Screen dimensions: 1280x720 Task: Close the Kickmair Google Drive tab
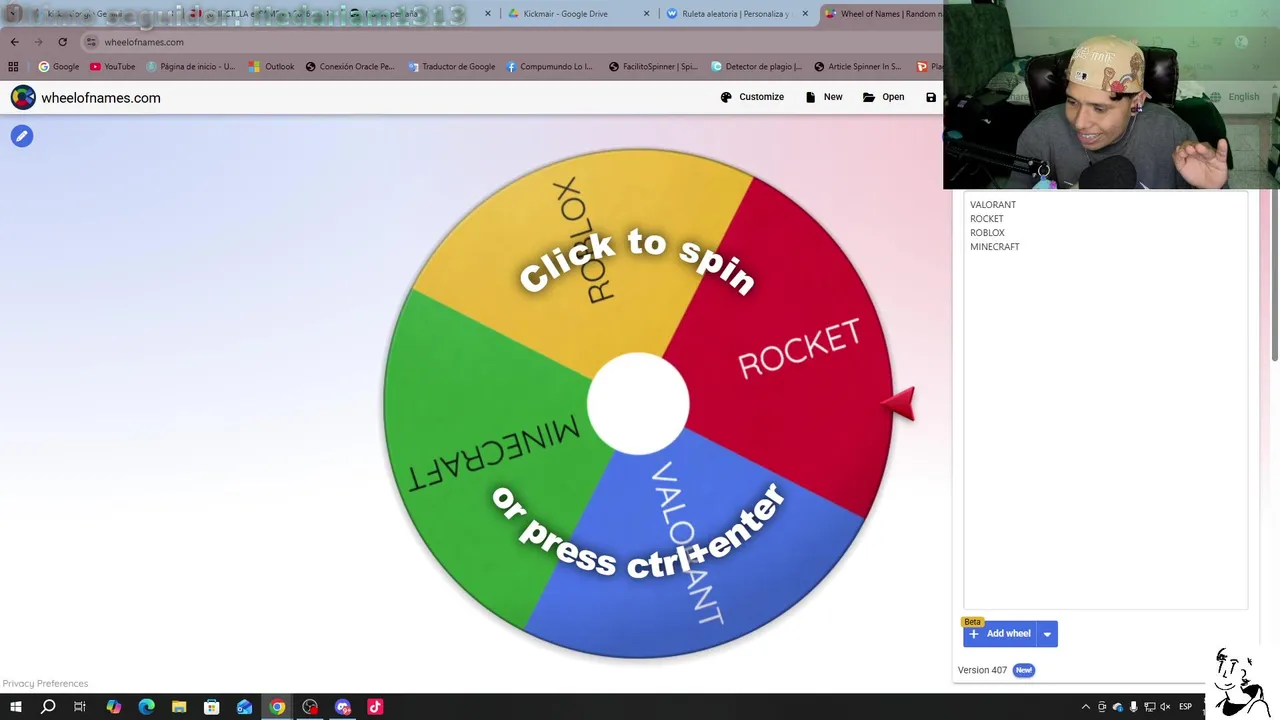pyautogui.click(x=646, y=14)
